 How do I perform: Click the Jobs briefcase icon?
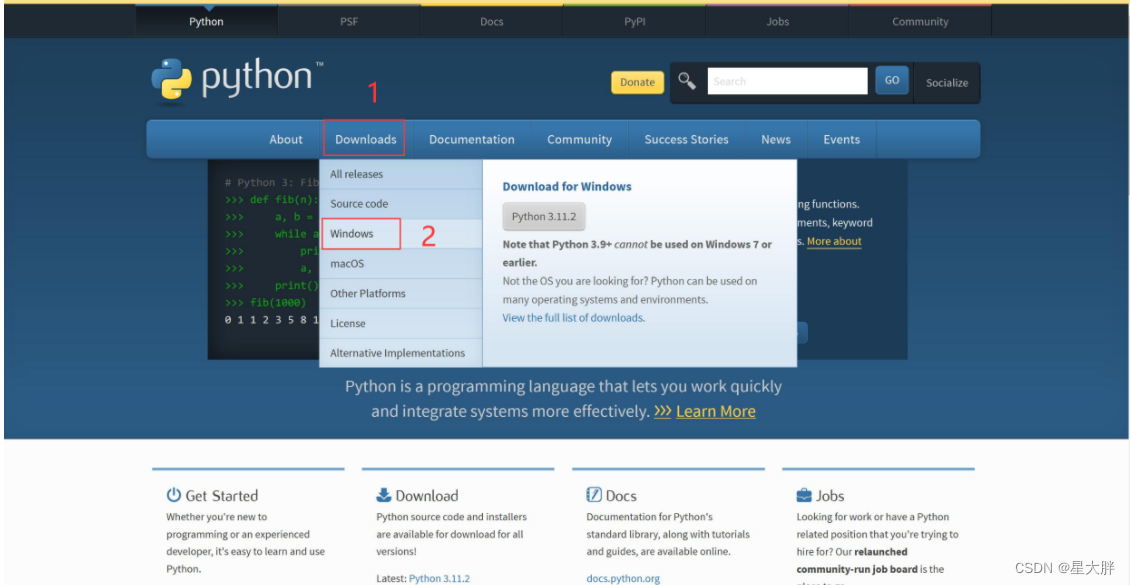tap(804, 495)
